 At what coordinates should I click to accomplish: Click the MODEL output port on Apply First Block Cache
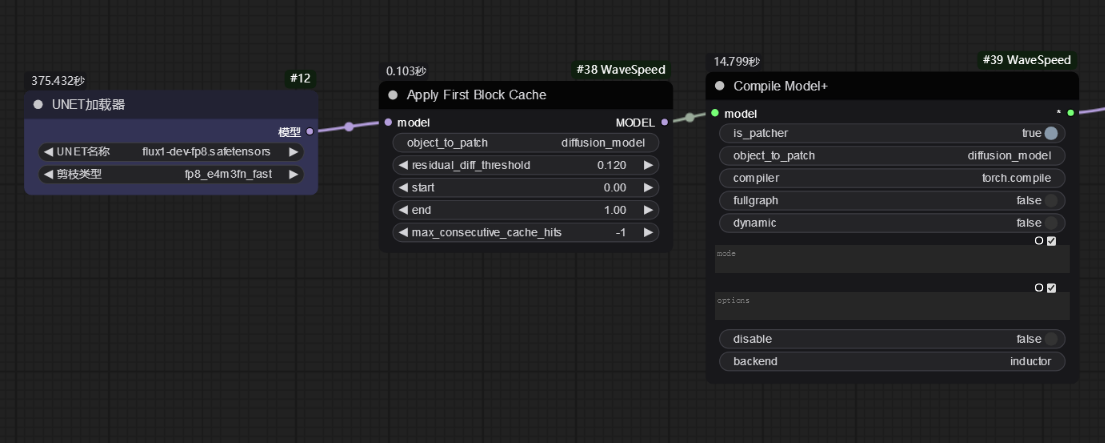point(664,122)
